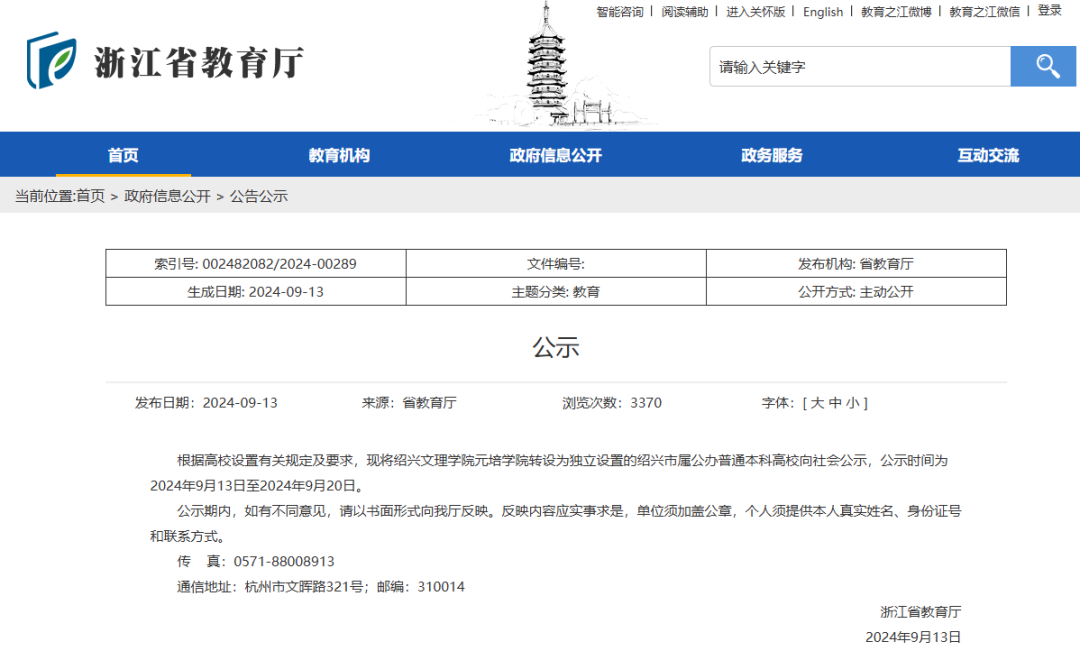
Task: Set font size to 小 (small)
Action: pyautogui.click(x=852, y=402)
